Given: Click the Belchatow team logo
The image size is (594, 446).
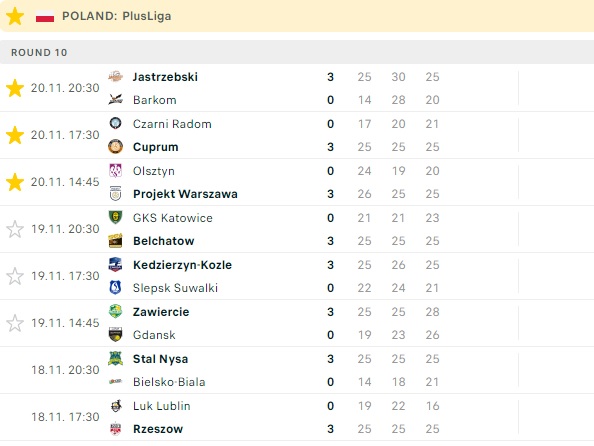Looking at the screenshot, I should click(115, 241).
